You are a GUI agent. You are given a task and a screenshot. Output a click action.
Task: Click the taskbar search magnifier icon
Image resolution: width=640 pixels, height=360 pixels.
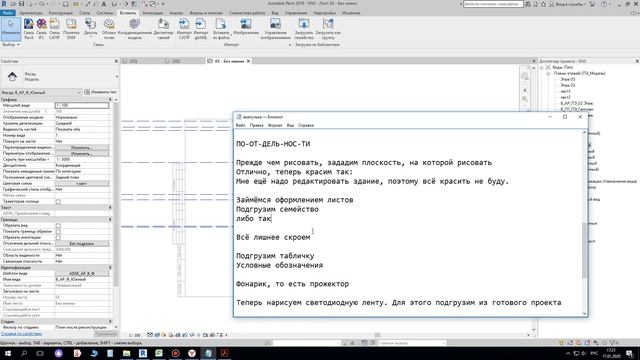pos(24,353)
